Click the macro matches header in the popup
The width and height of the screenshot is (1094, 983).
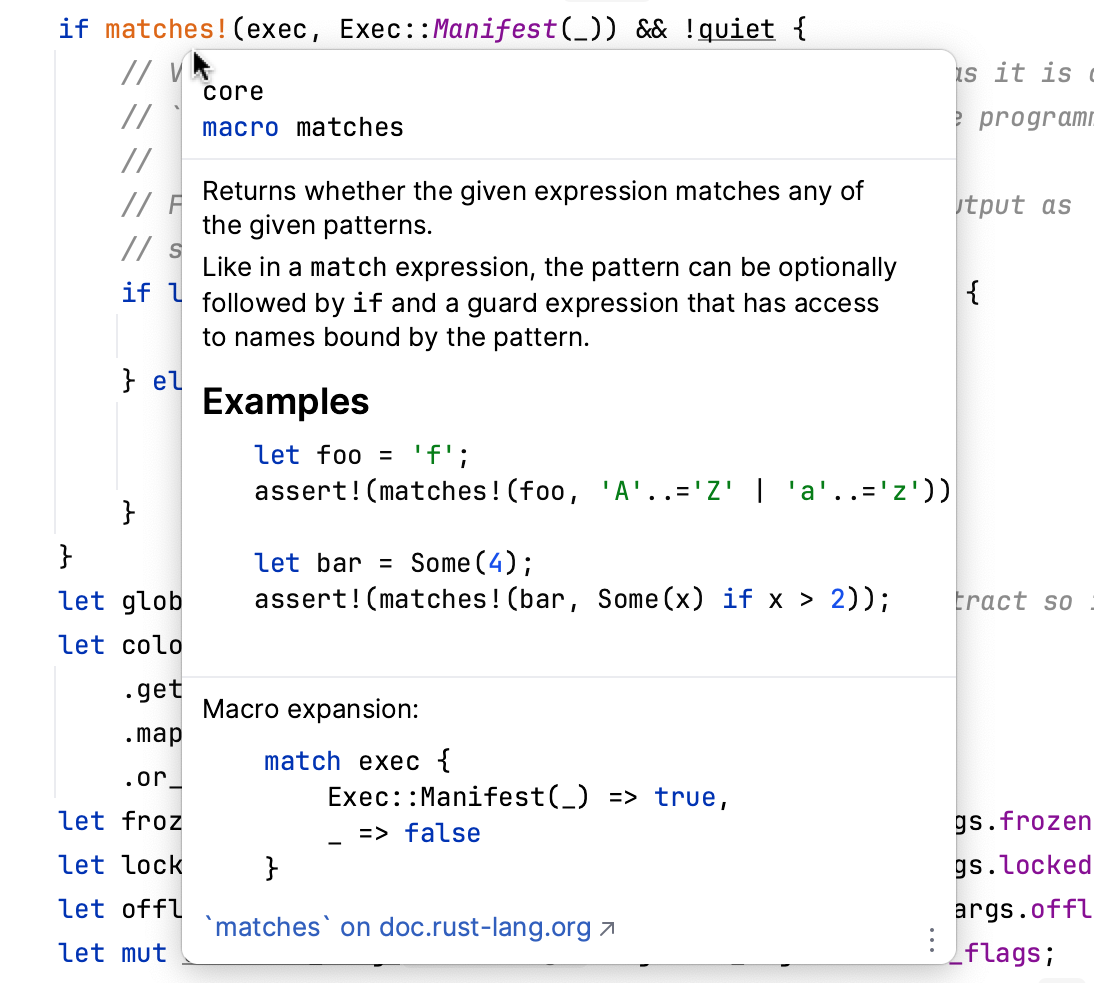point(300,127)
